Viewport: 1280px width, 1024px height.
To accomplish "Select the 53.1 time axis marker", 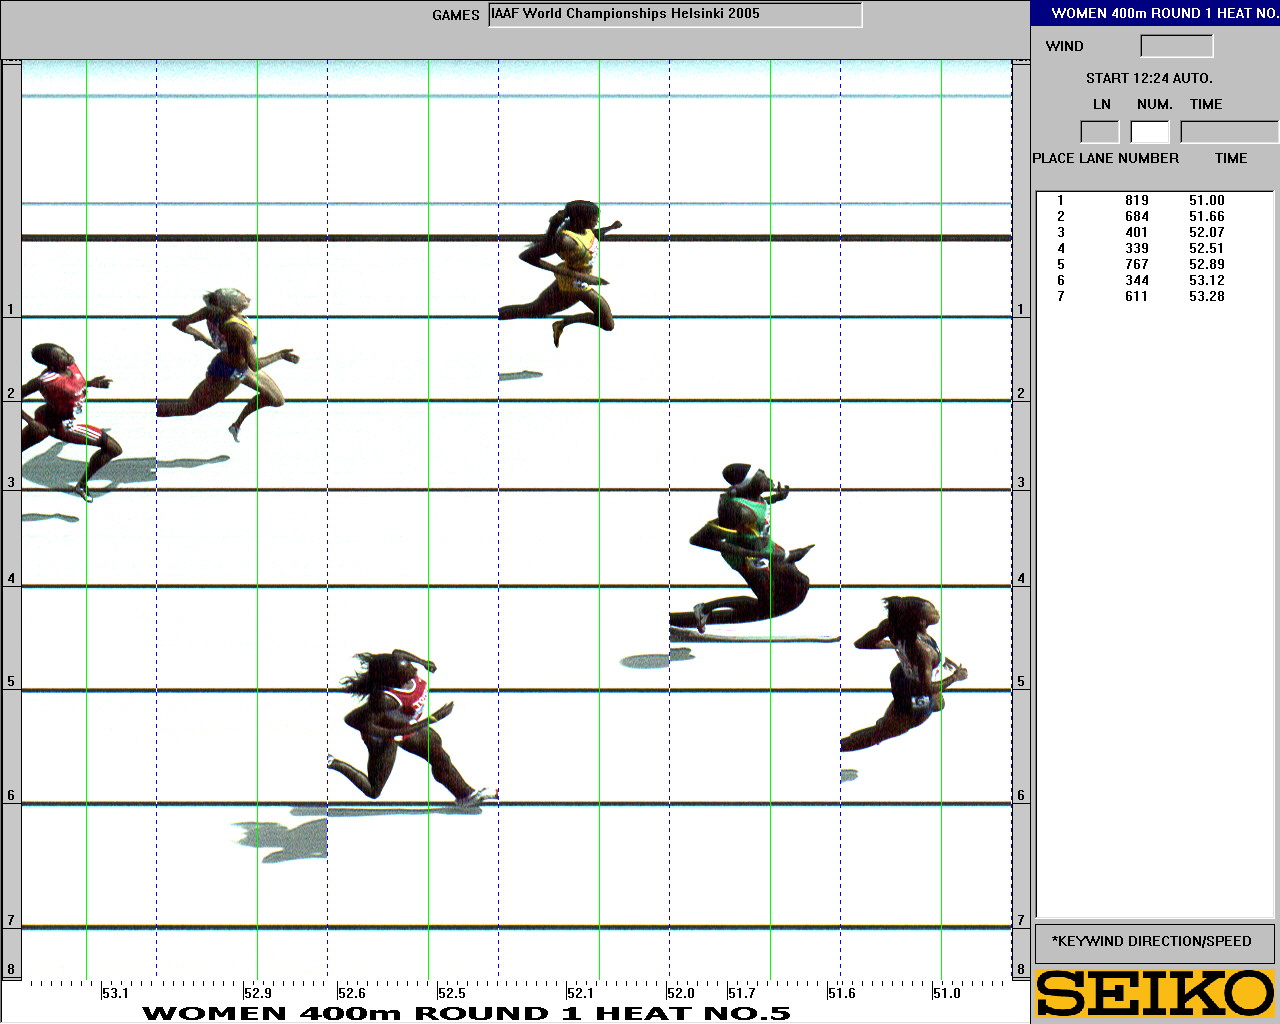I will coord(115,993).
